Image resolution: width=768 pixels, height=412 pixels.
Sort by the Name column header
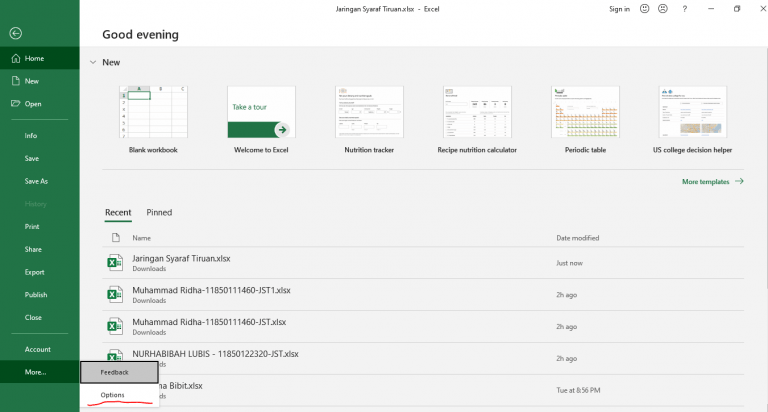pyautogui.click(x=142, y=238)
